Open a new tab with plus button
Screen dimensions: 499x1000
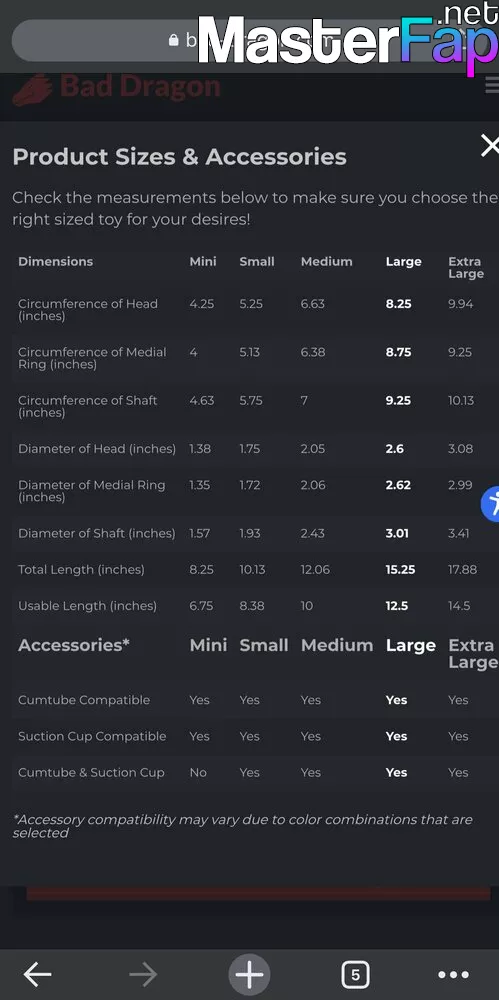click(x=250, y=974)
